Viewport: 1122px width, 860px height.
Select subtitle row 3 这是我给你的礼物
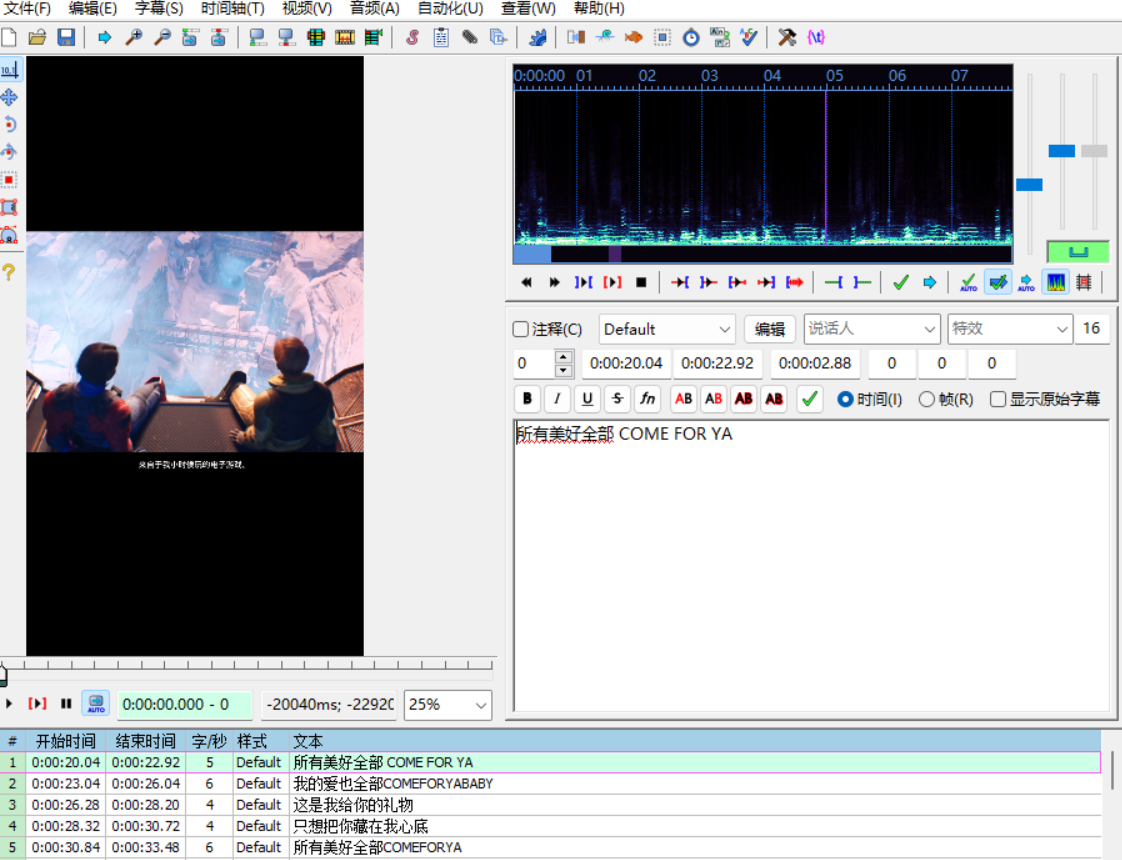point(550,805)
